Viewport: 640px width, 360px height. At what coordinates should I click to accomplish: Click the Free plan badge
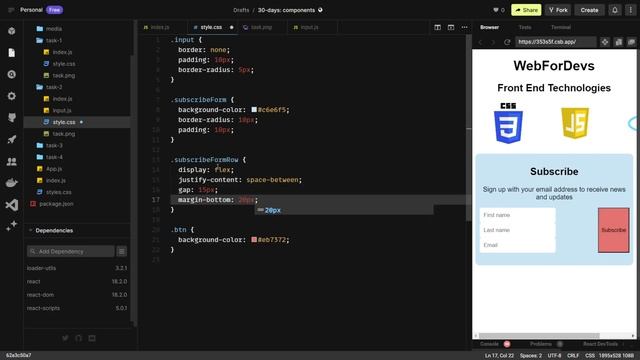pos(54,10)
